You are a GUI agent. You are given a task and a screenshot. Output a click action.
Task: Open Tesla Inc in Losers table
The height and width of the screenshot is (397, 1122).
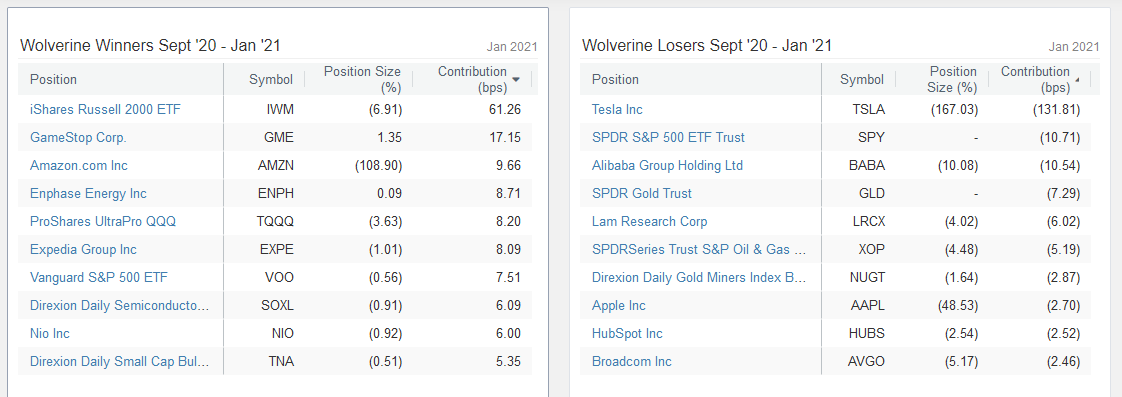[x=617, y=109]
